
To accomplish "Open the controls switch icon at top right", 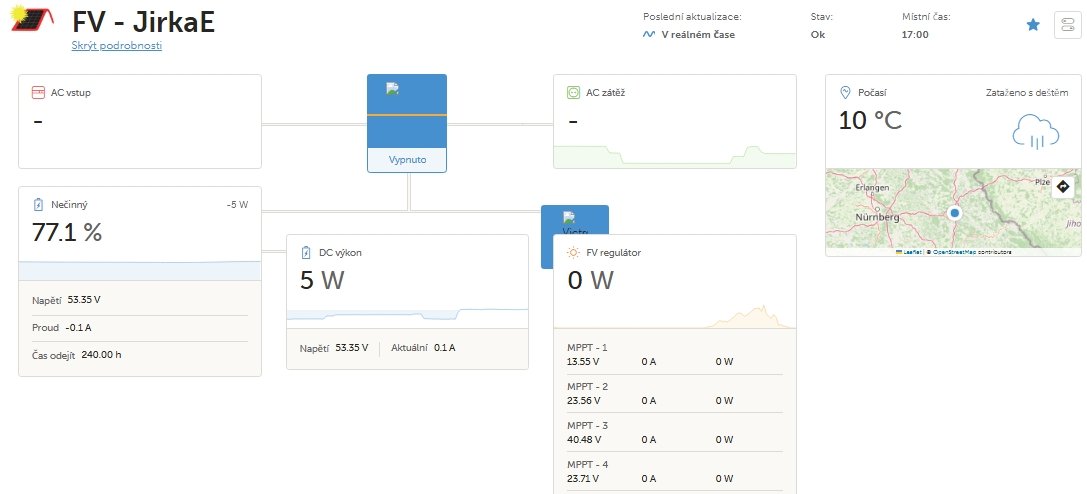I will click(x=1067, y=26).
